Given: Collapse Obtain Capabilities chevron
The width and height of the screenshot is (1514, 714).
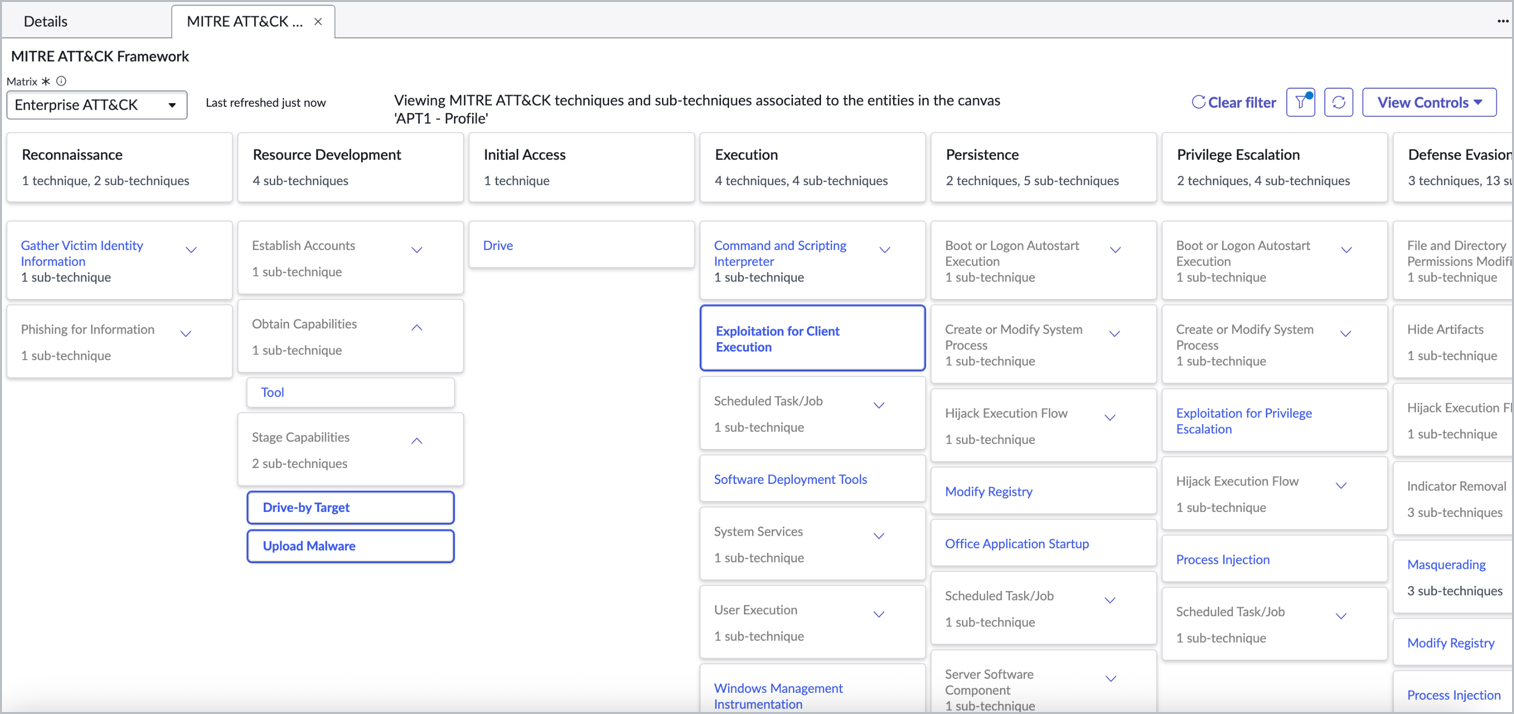Looking at the screenshot, I should [x=417, y=328].
